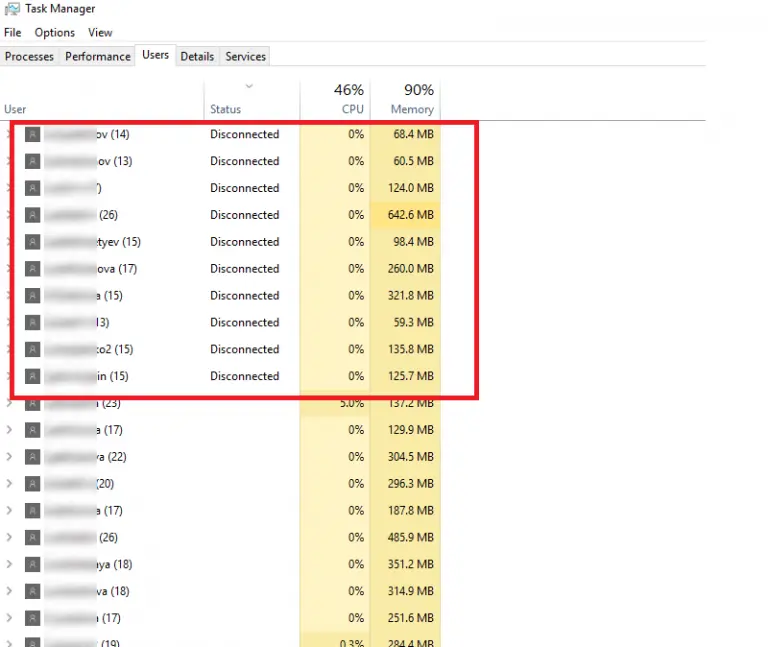
Task: Click the user icon in the 68.4 MB row
Action: click(32, 134)
